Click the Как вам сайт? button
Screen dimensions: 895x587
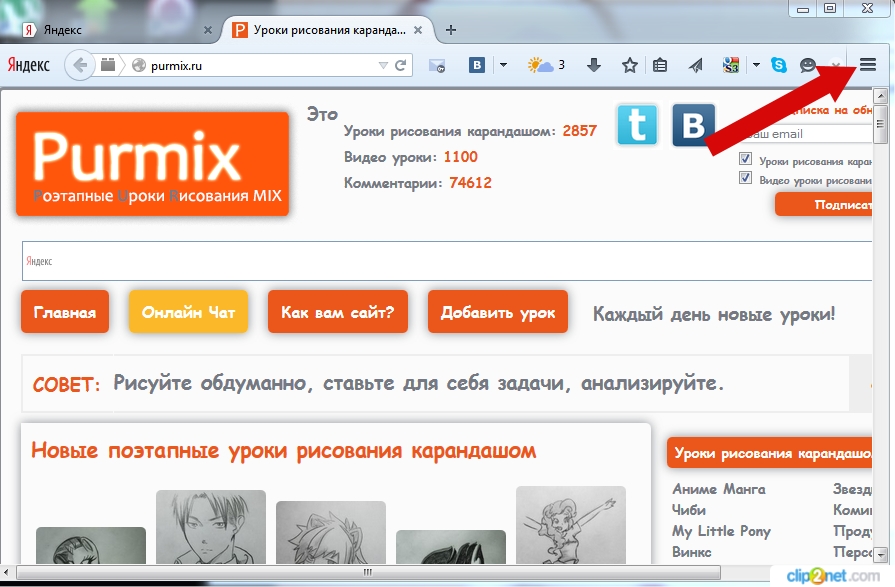[338, 312]
